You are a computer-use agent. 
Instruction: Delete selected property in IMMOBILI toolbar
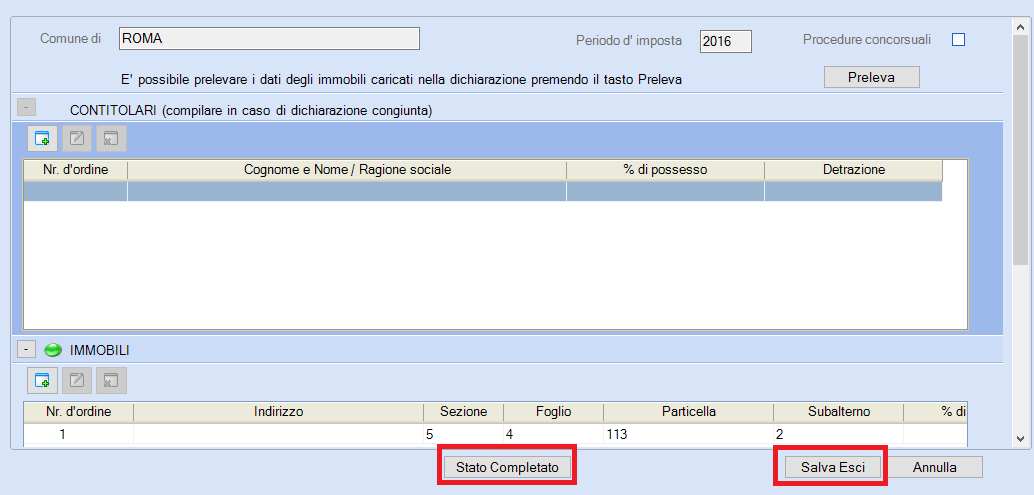111,380
